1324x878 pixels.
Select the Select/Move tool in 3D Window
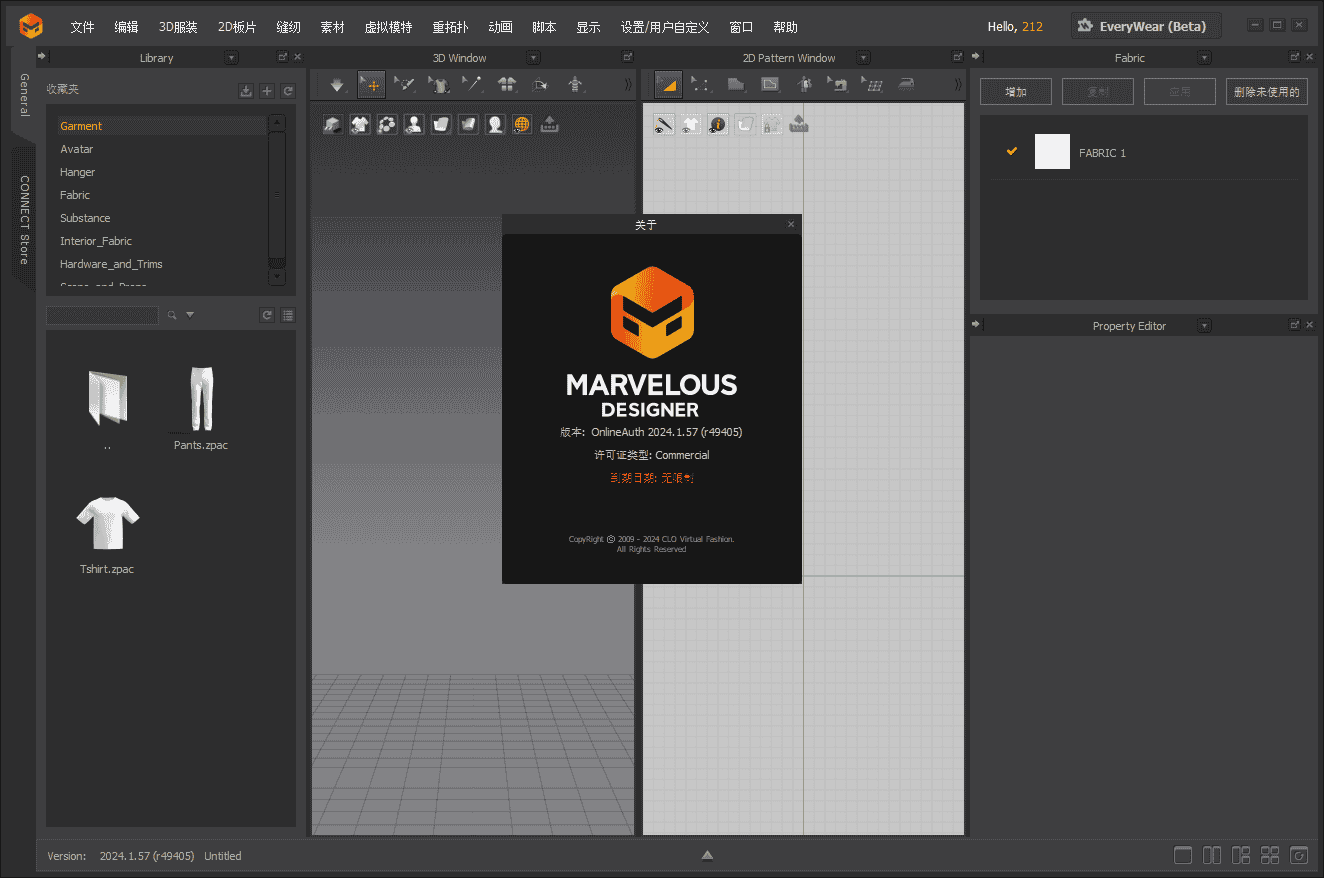[372, 85]
